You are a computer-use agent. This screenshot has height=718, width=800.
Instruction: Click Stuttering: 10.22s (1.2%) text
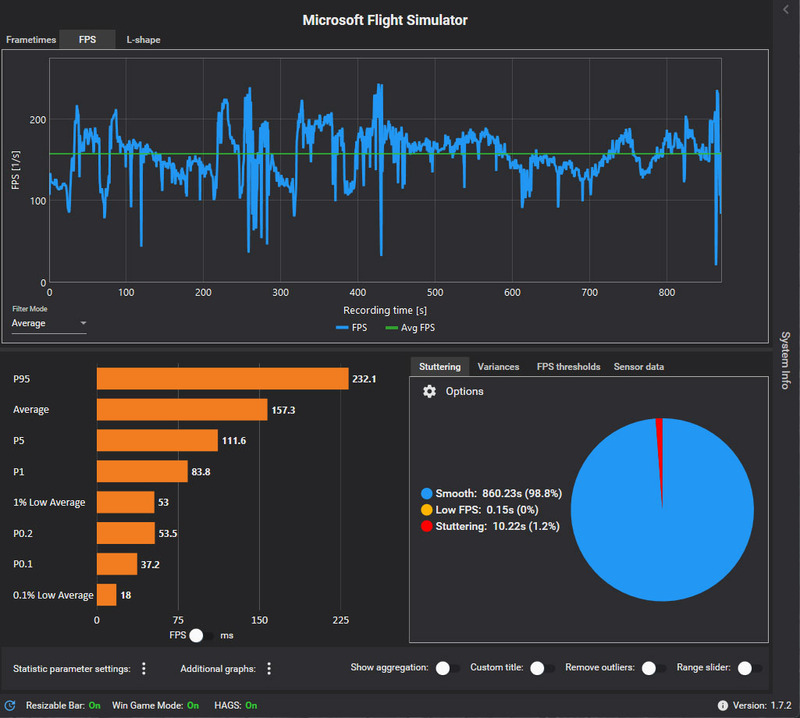(x=497, y=526)
